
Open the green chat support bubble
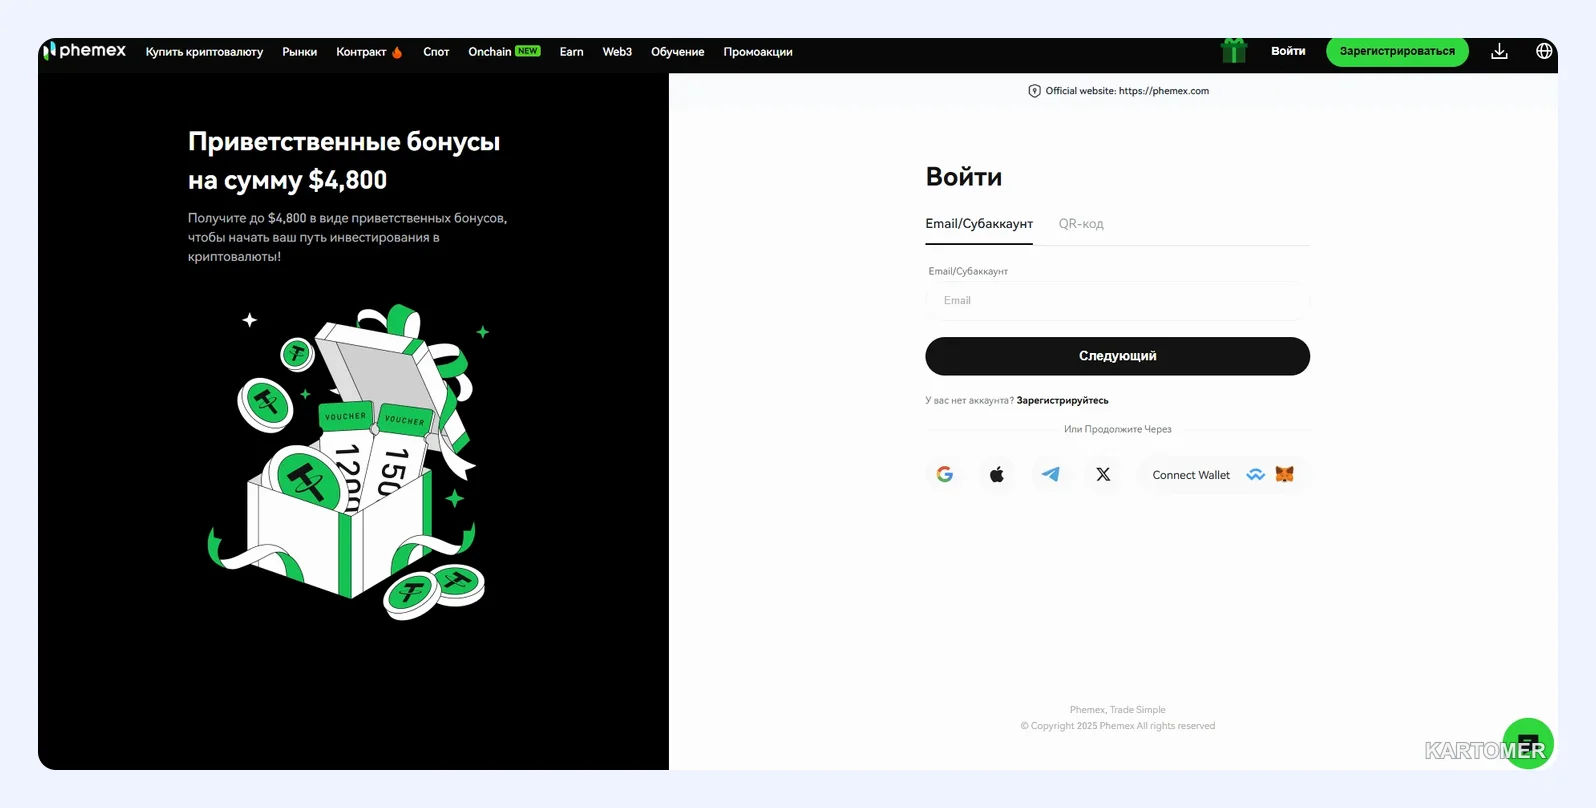click(x=1528, y=743)
